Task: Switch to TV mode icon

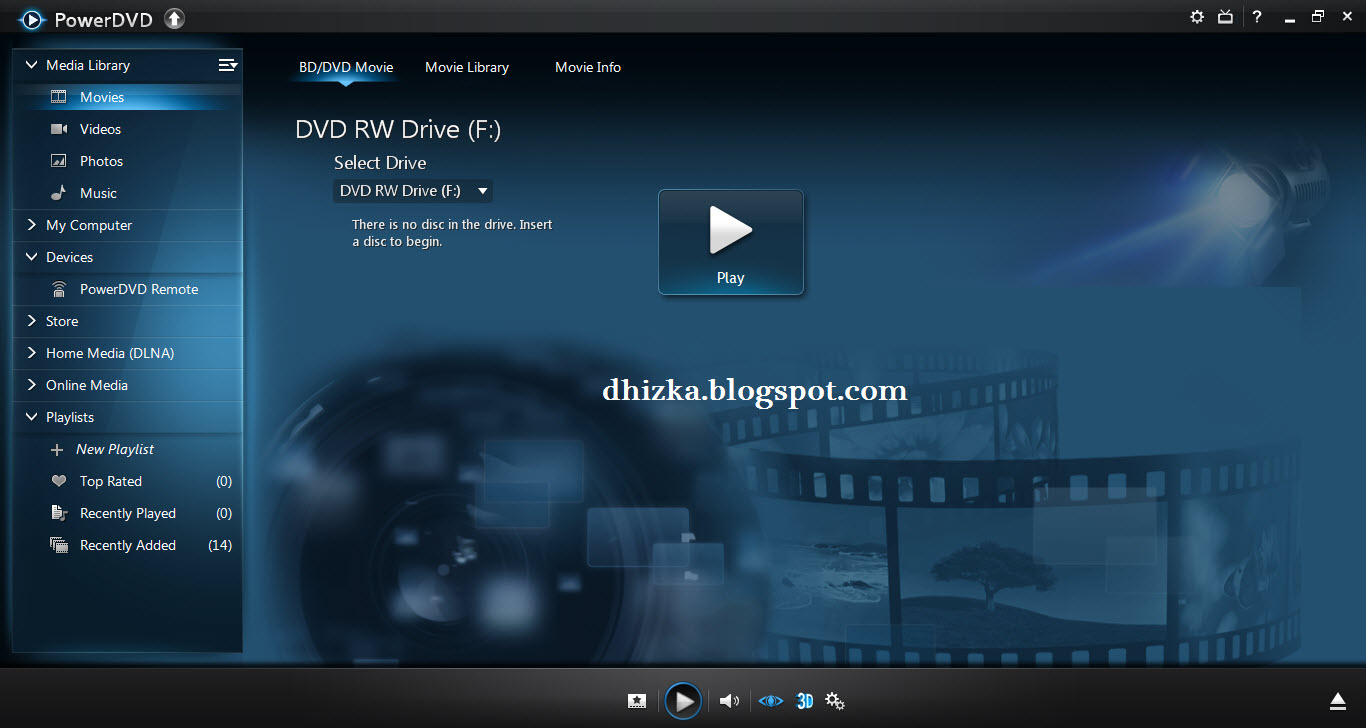Action: (x=1225, y=17)
